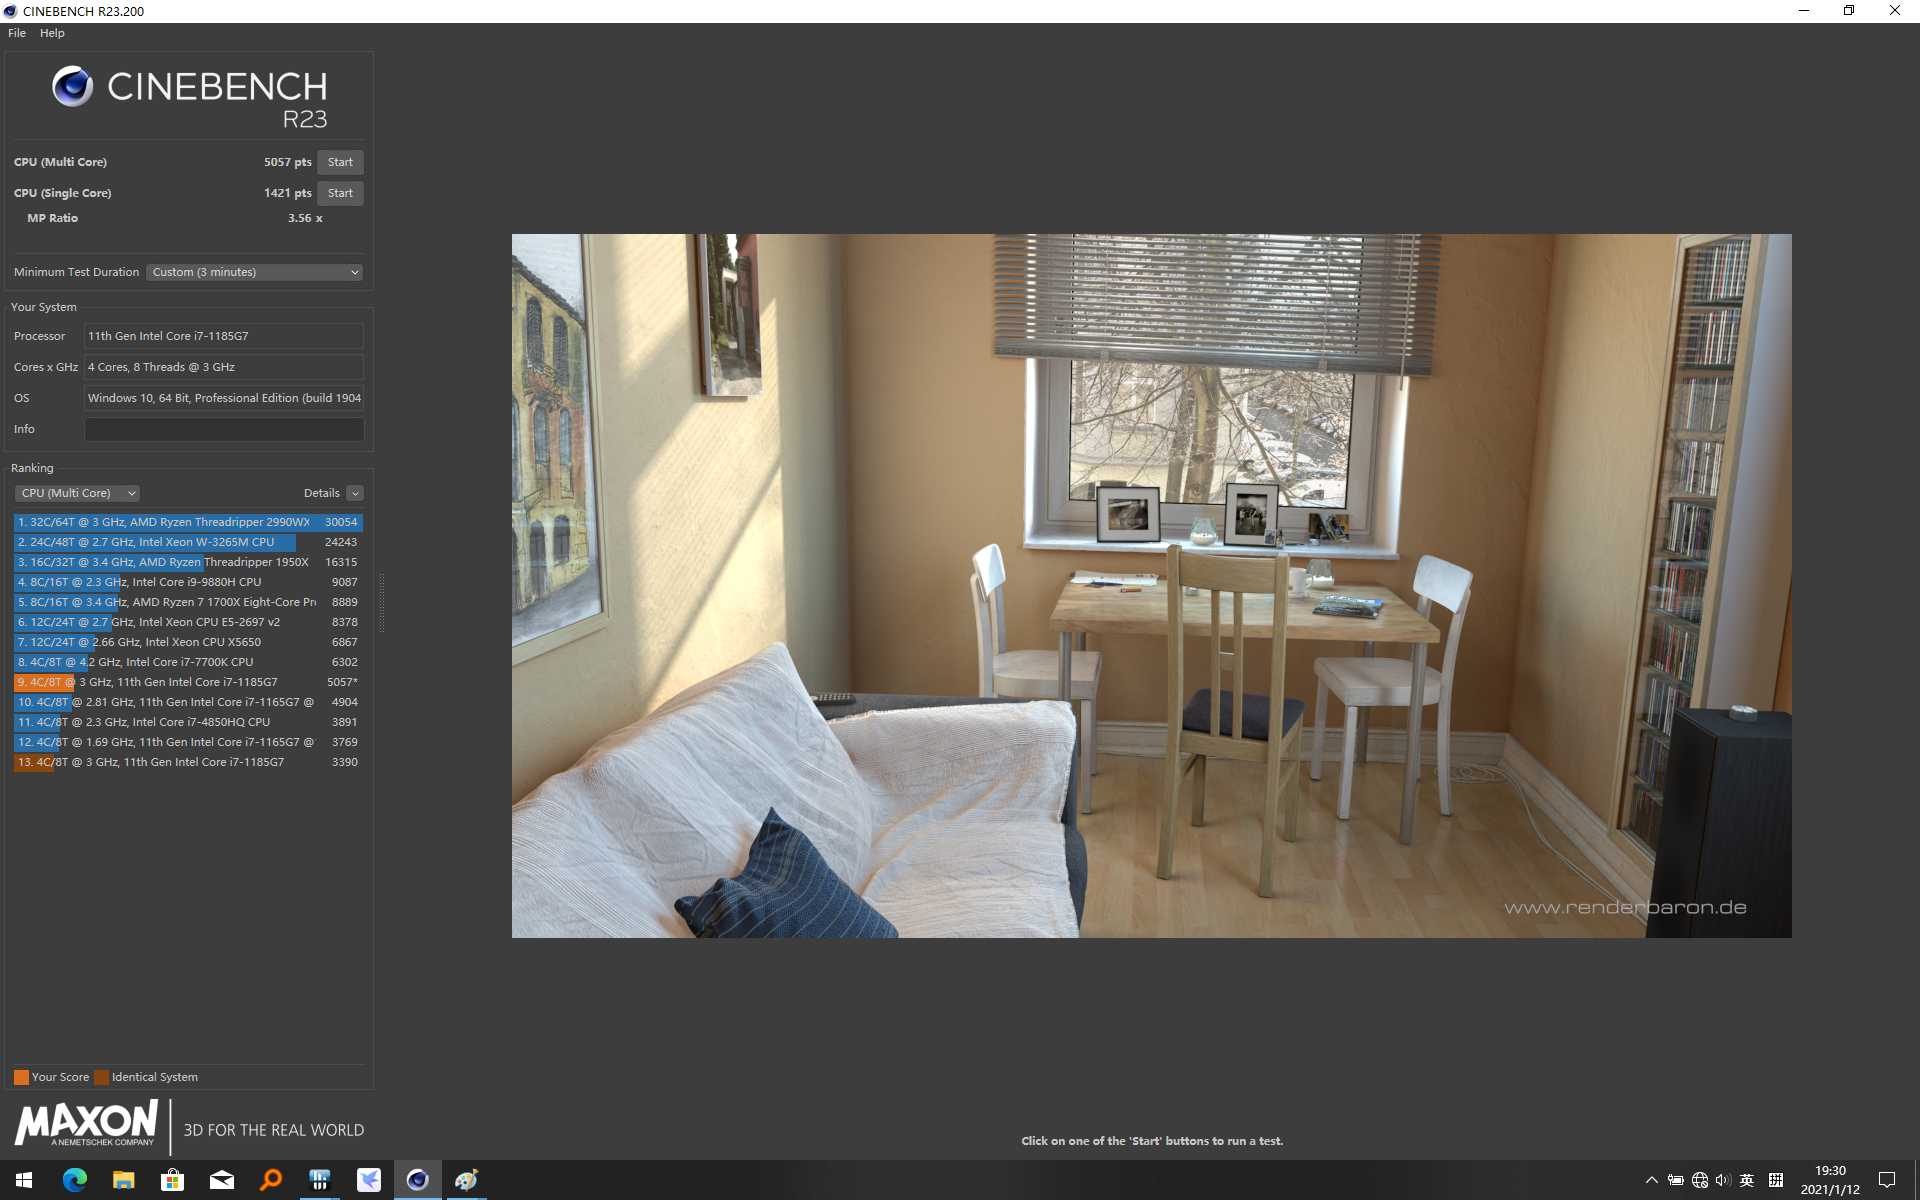Click the rendered room image

click(1151, 586)
